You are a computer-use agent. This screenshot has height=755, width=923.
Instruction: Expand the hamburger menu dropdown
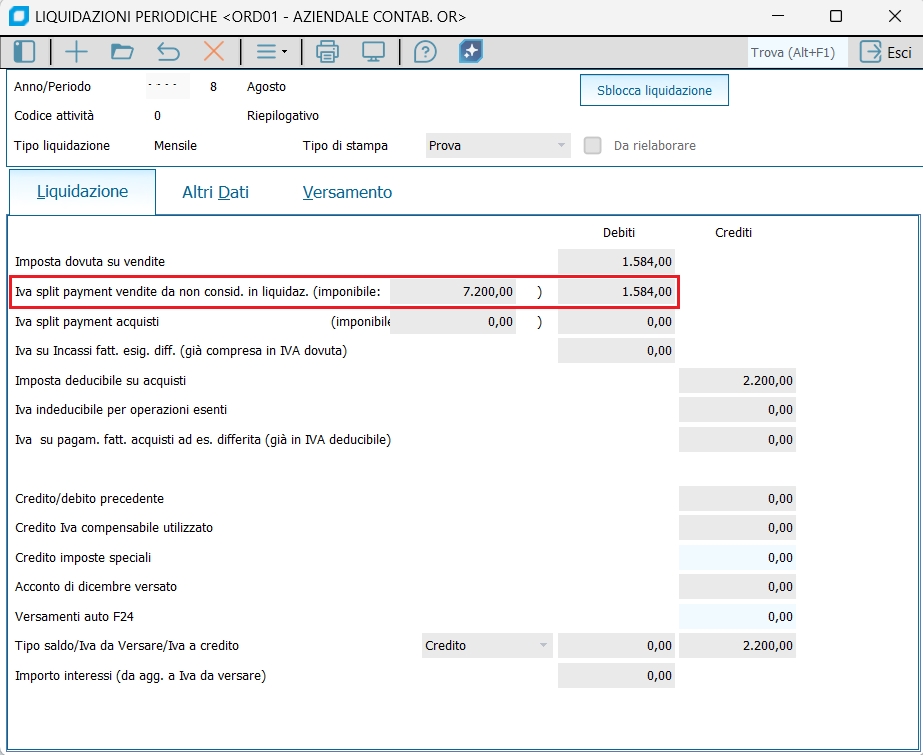(x=270, y=52)
